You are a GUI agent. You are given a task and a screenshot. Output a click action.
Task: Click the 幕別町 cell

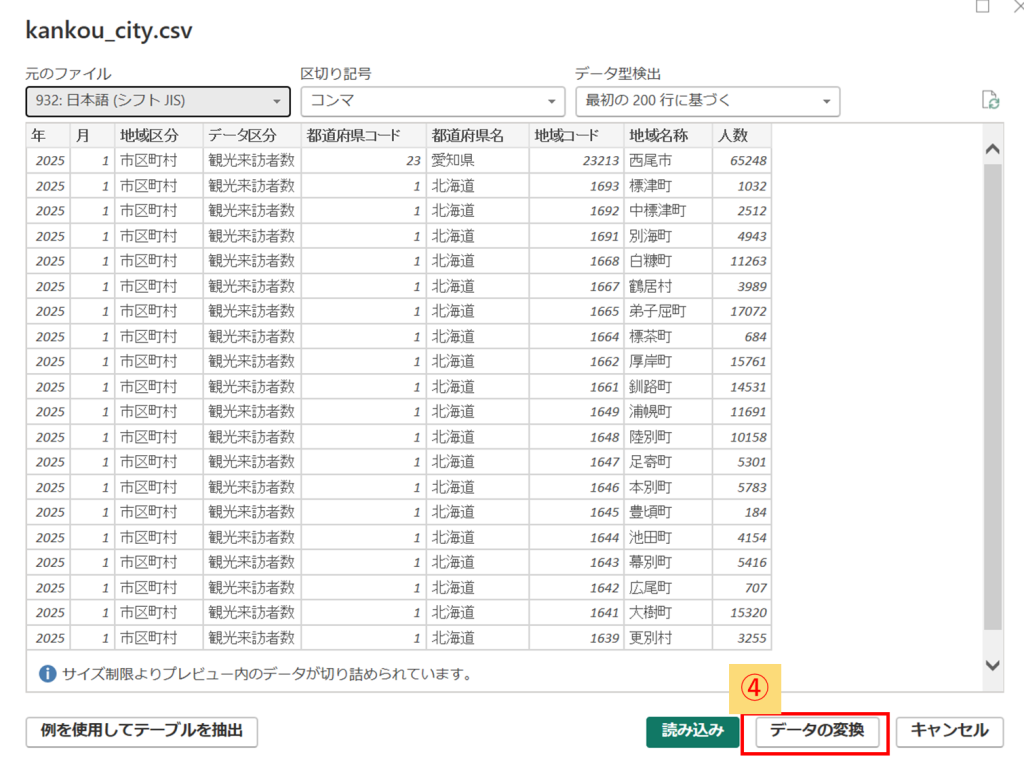(x=668, y=562)
